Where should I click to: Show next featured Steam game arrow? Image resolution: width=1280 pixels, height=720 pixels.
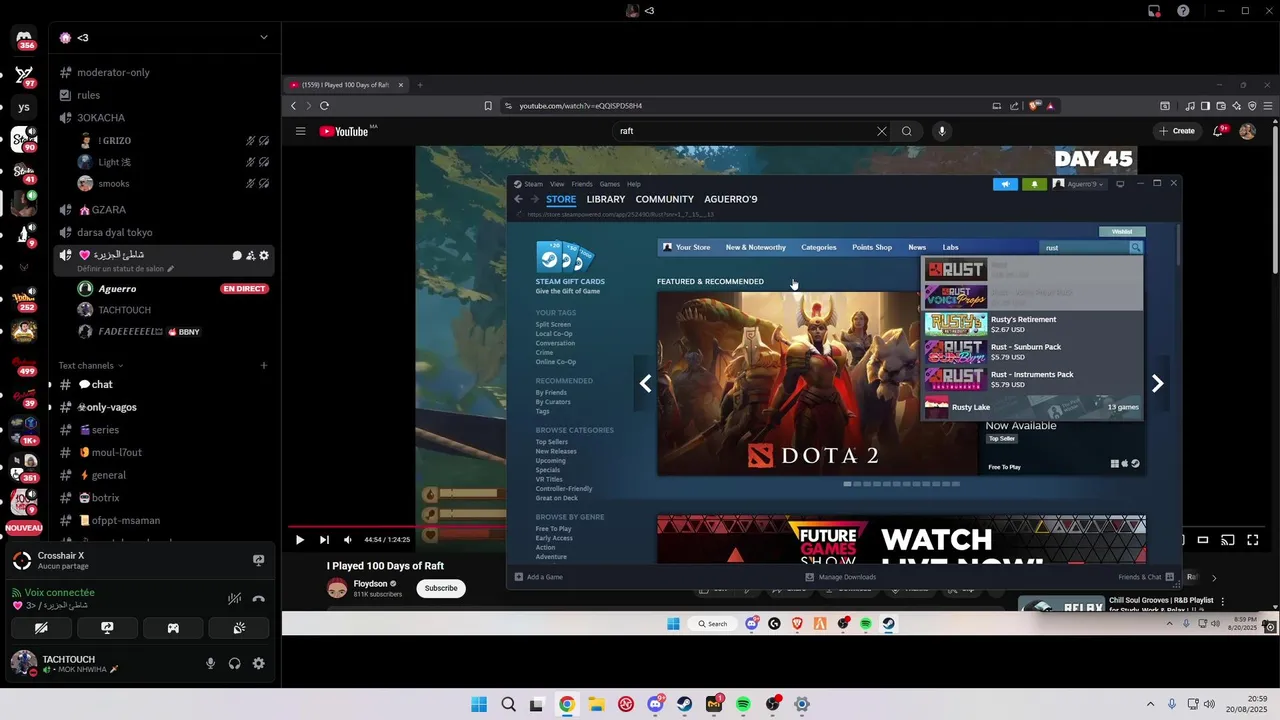point(1157,383)
